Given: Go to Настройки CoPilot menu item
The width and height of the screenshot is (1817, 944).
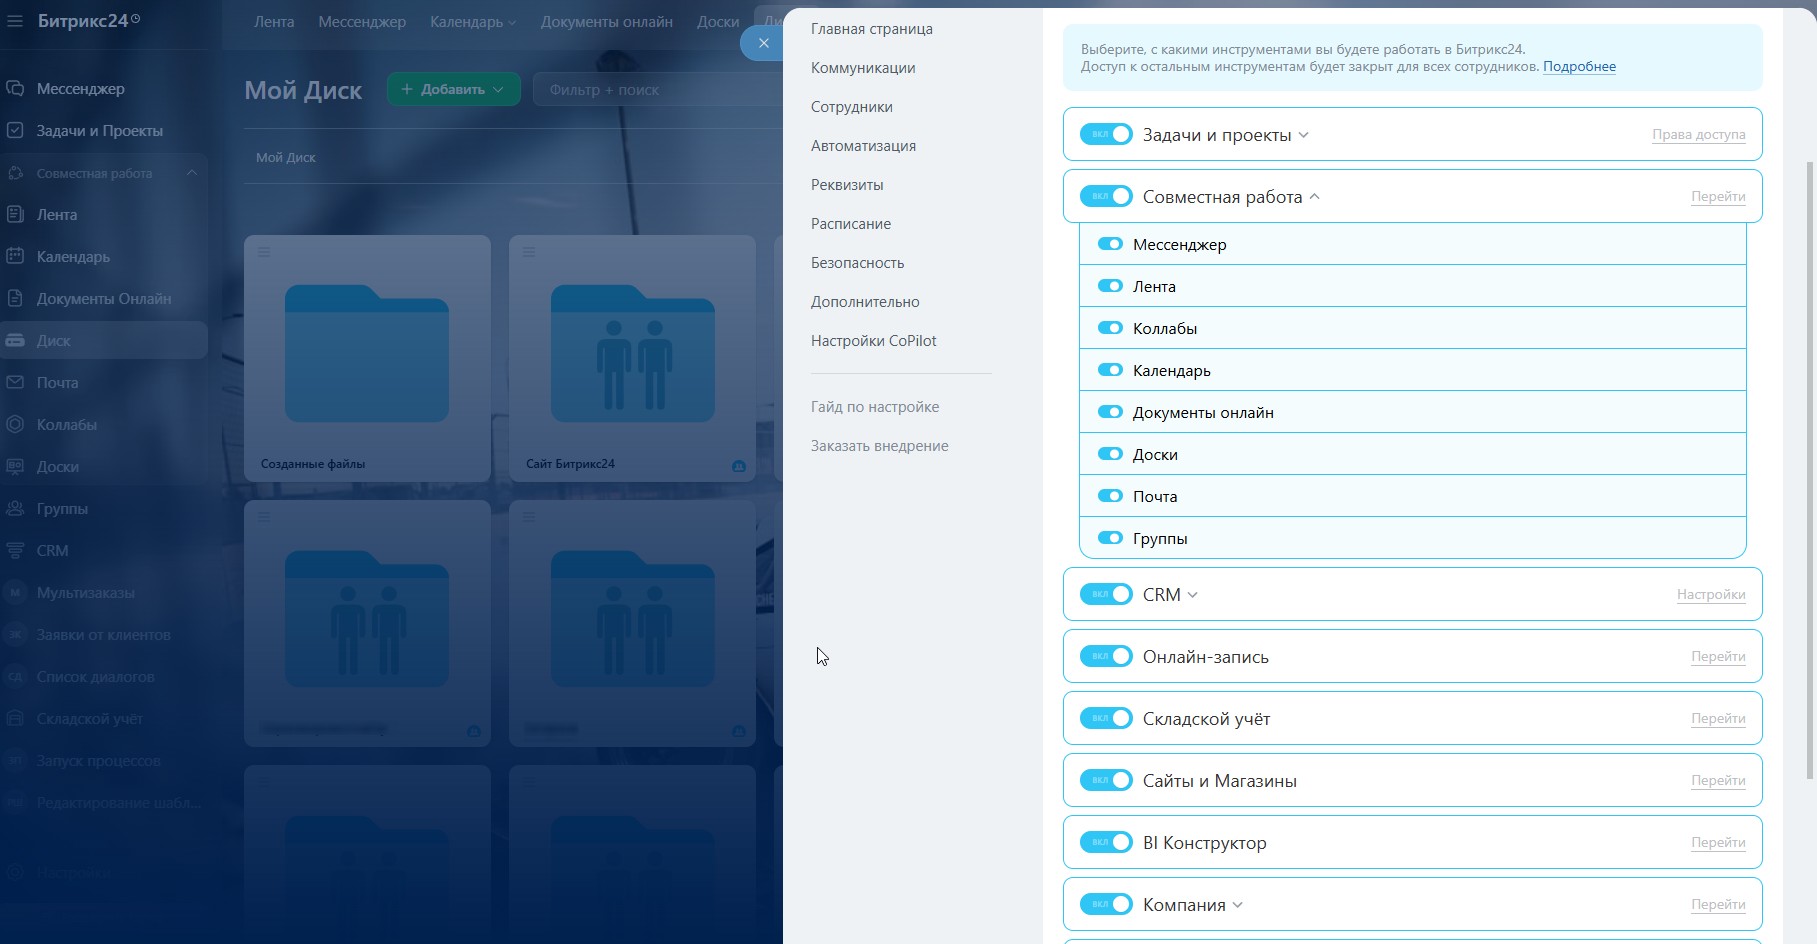Looking at the screenshot, I should click(x=873, y=341).
